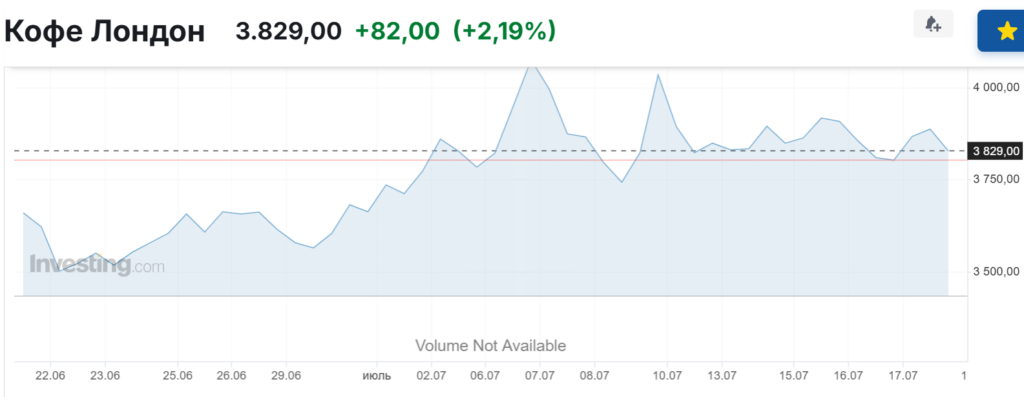The width and height of the screenshot is (1024, 397).
Task: Click the 10.07 date label
Action: [666, 375]
